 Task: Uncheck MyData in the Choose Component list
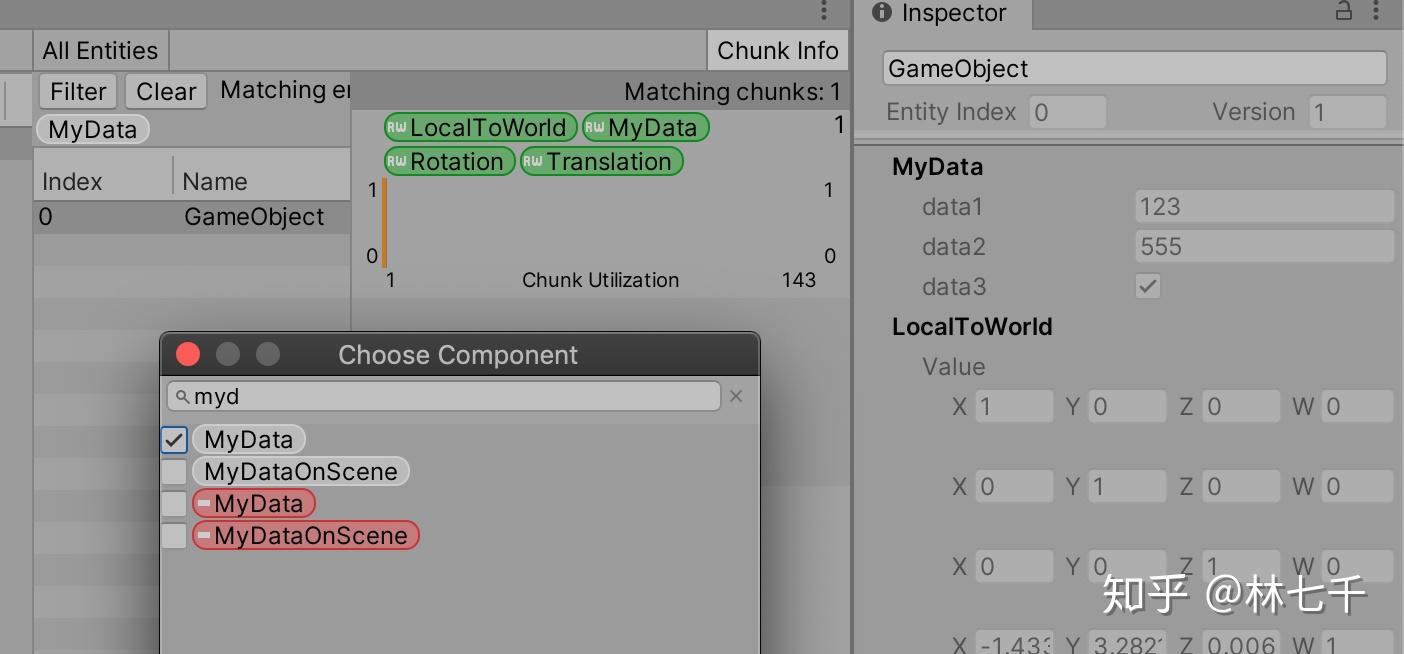173,439
